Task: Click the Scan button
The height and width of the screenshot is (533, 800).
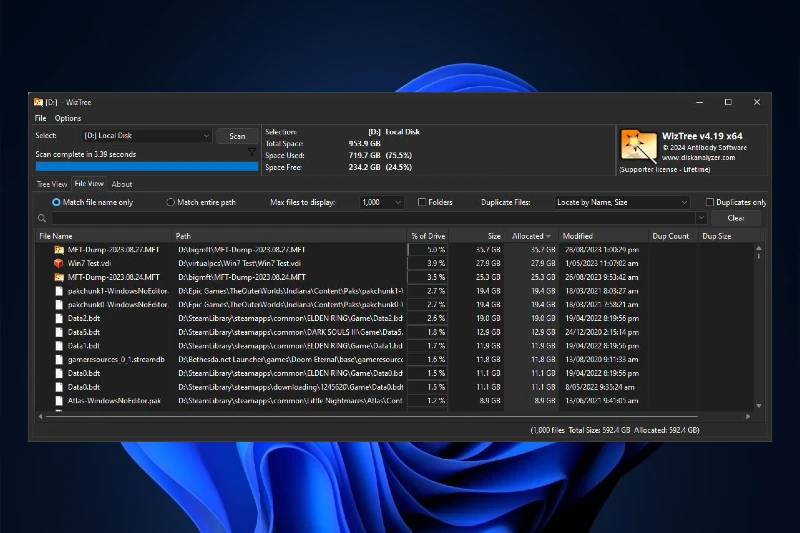Action: (237, 136)
